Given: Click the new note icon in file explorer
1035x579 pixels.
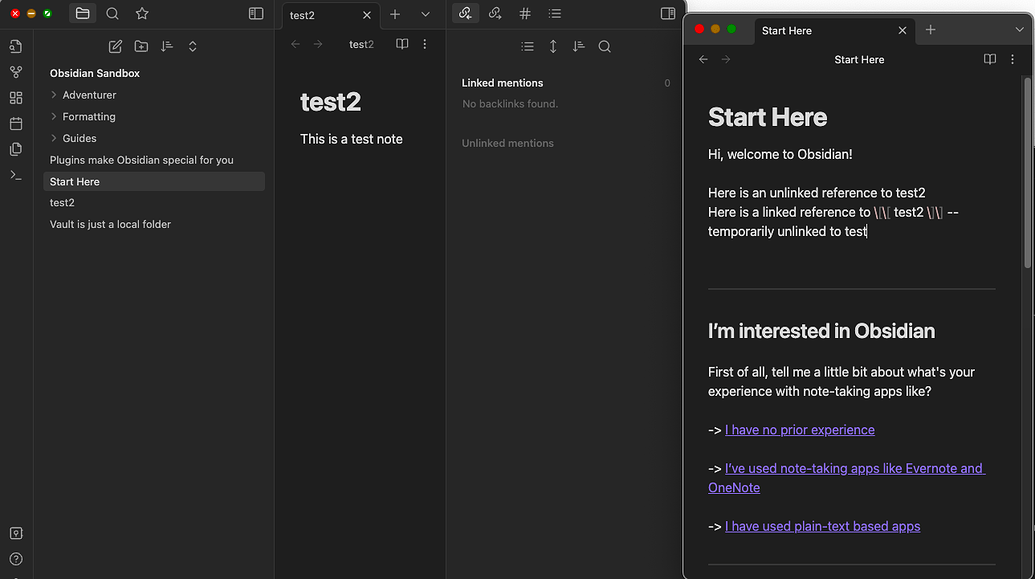Looking at the screenshot, I should (115, 46).
